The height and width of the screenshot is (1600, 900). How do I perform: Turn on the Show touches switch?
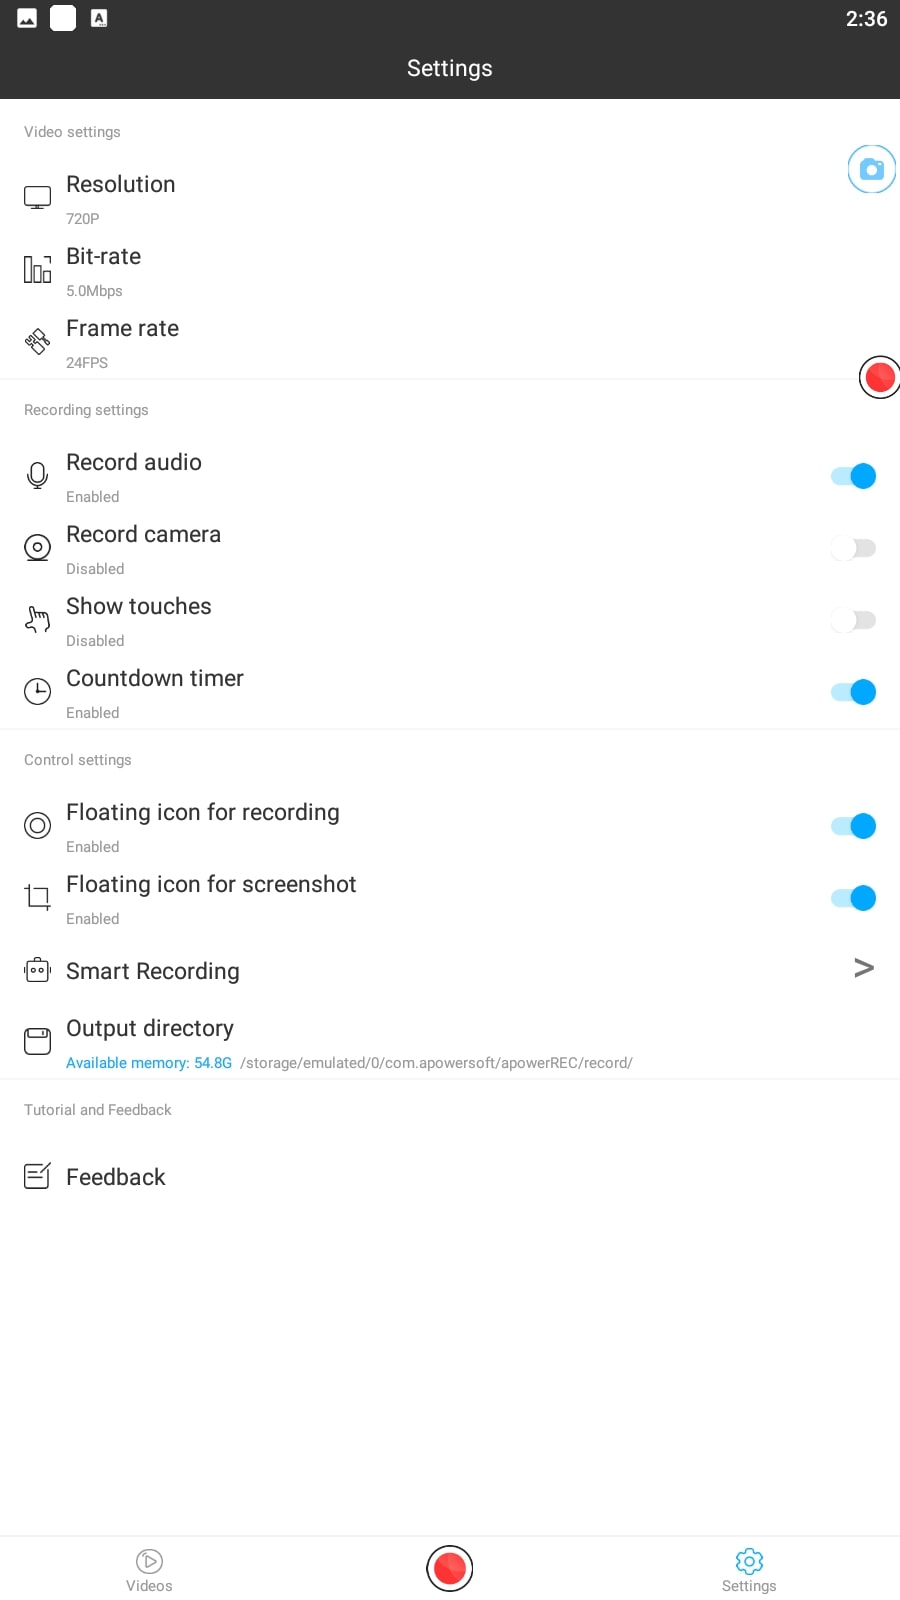pos(853,620)
